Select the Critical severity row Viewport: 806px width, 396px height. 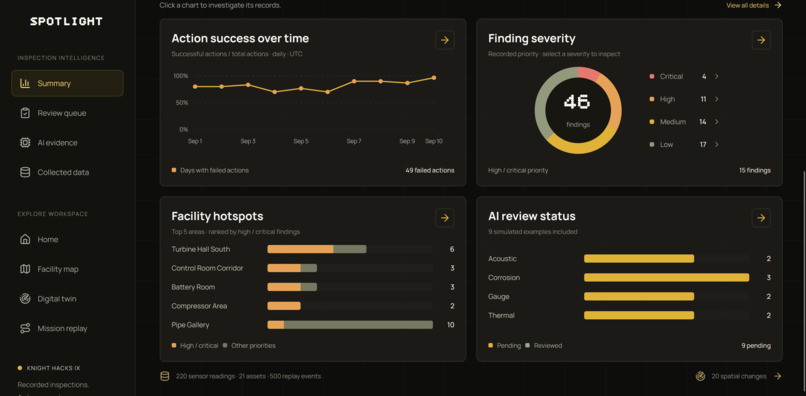684,76
